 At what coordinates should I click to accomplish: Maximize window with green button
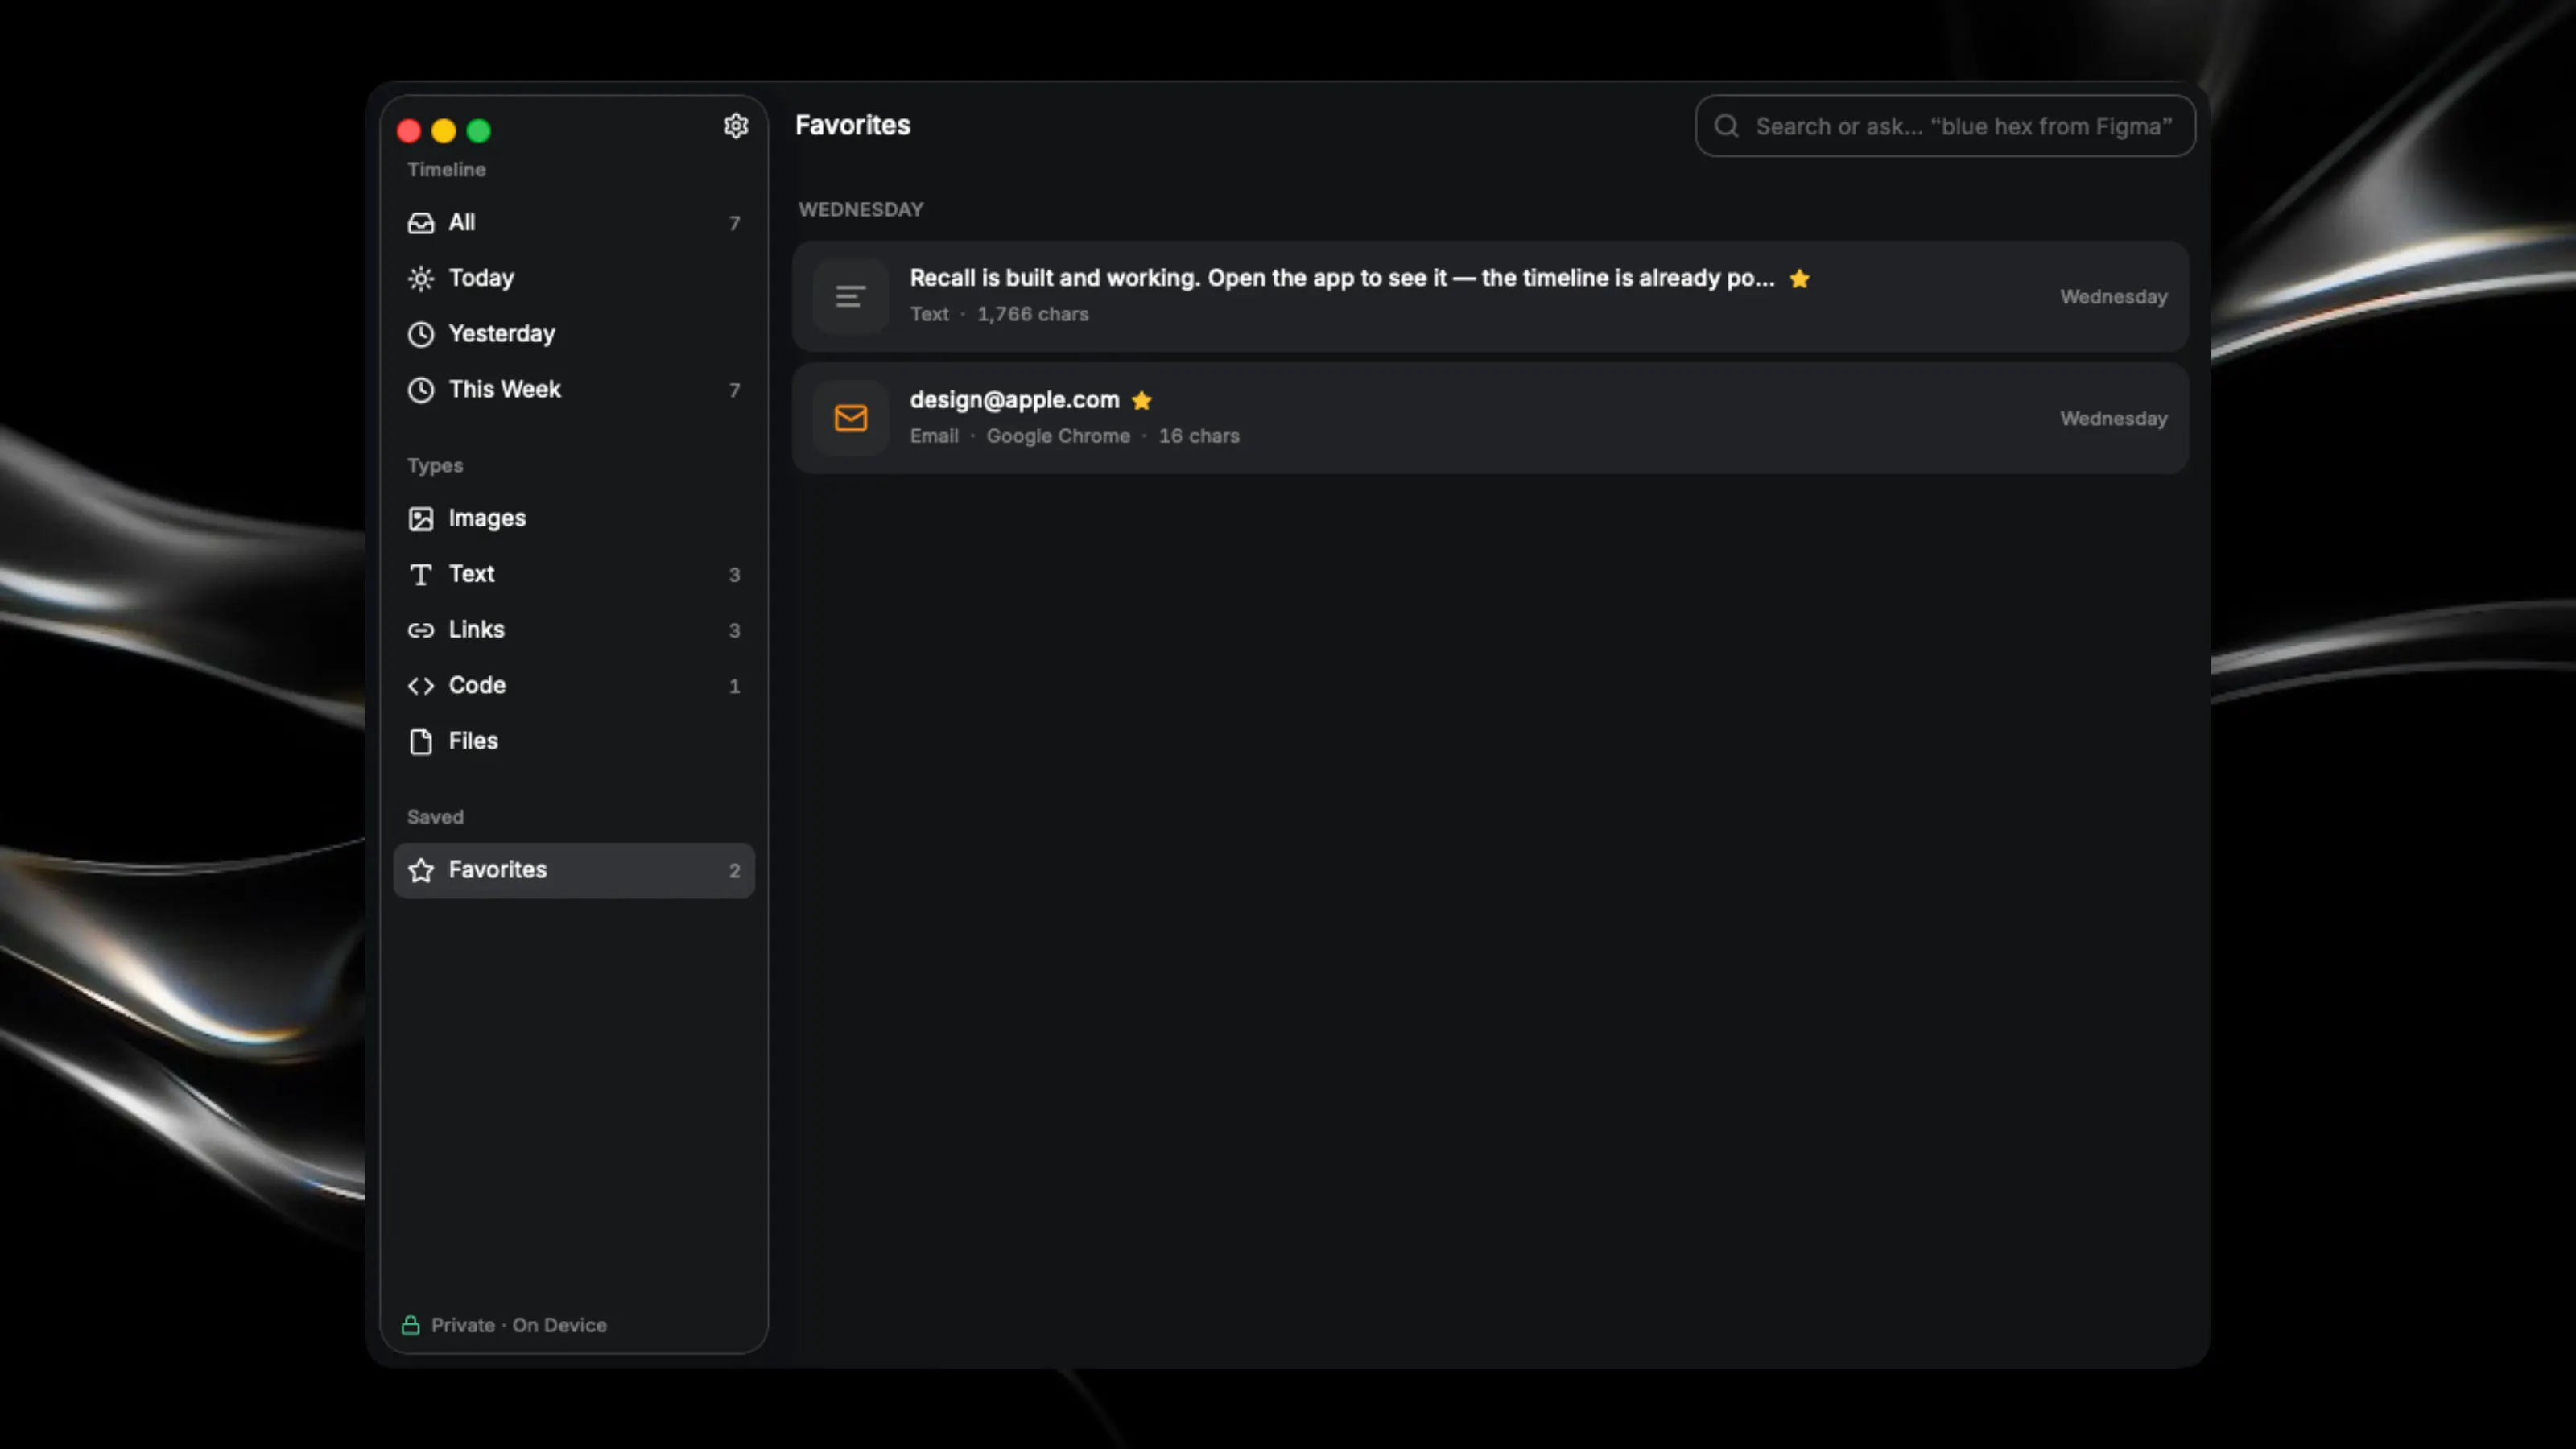point(479,131)
